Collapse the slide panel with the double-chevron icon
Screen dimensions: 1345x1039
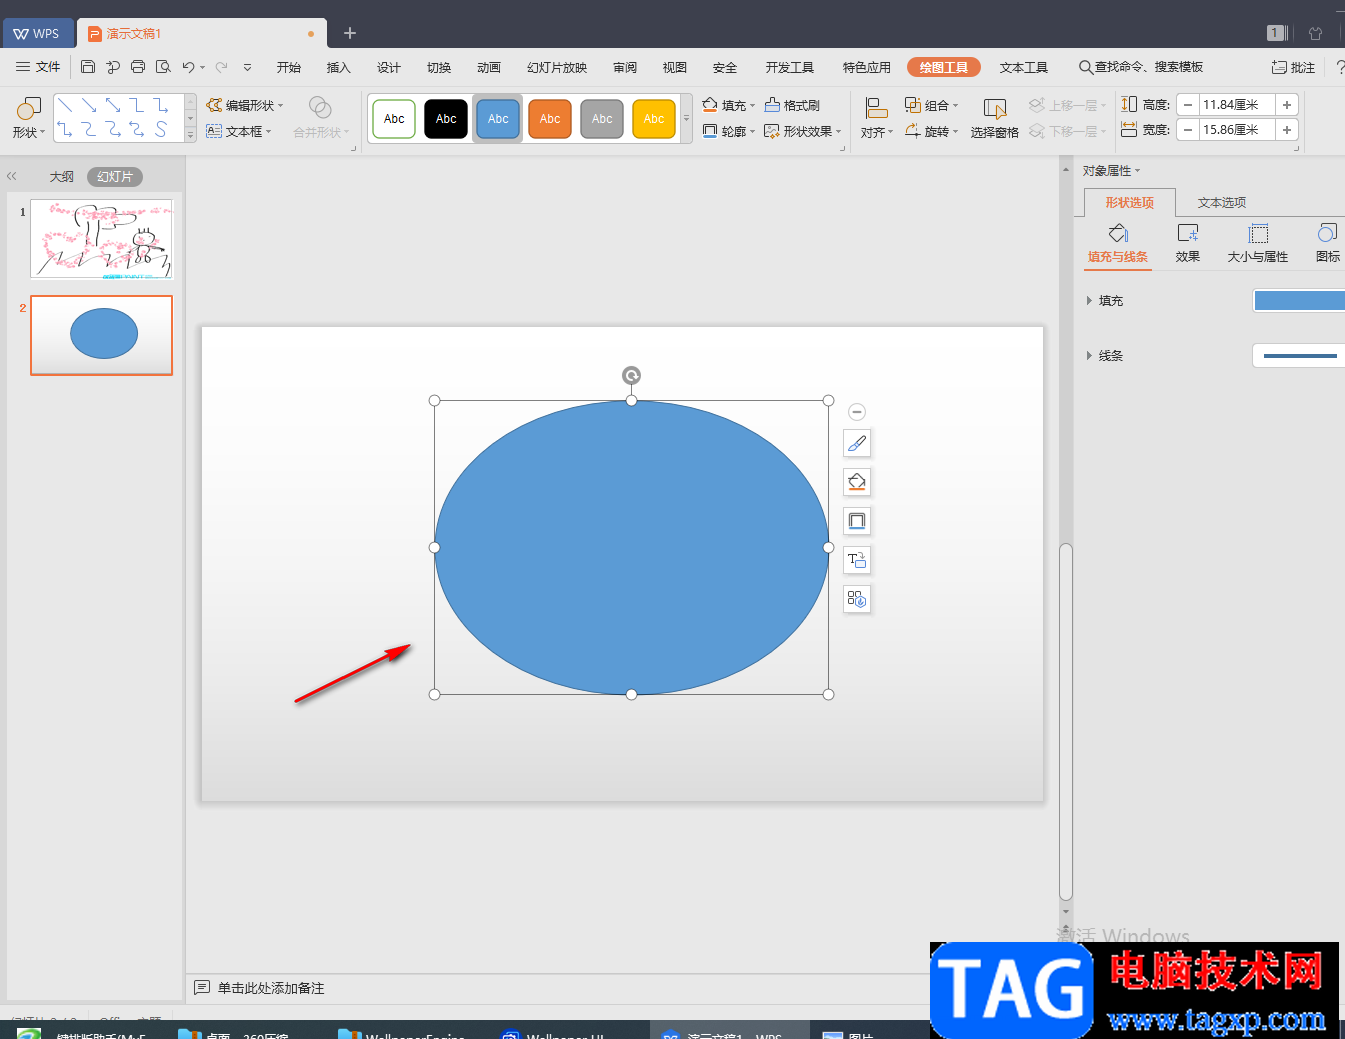pyautogui.click(x=12, y=176)
